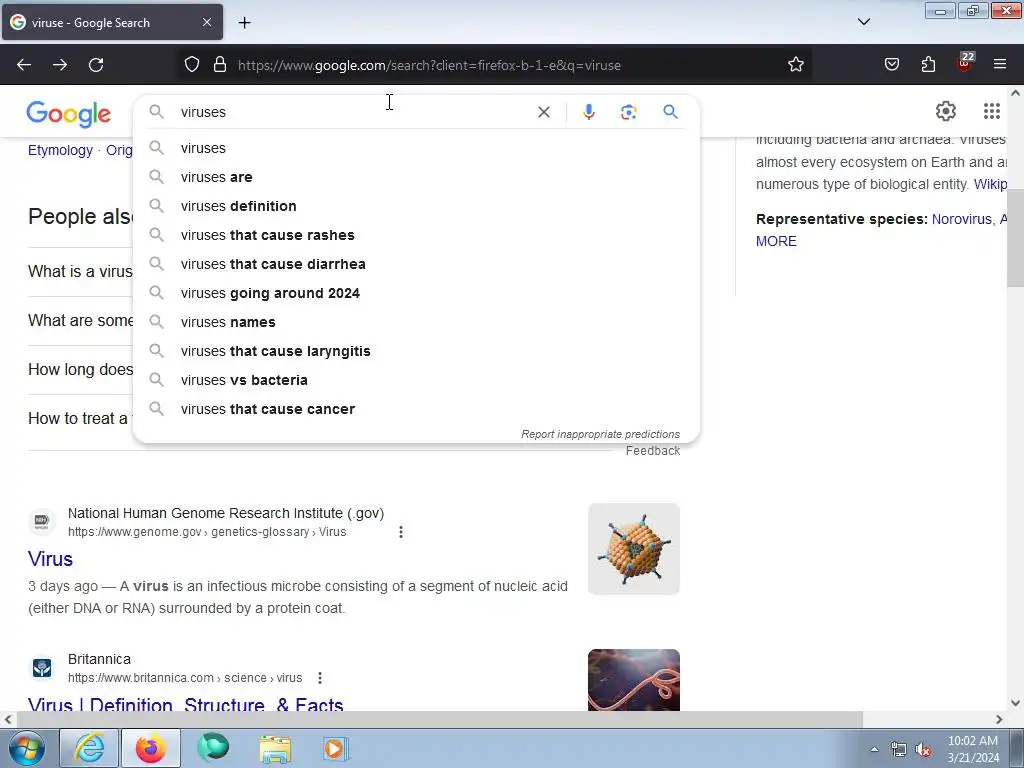Click scroll right arrow on horizontal scrollbar

pos(999,720)
